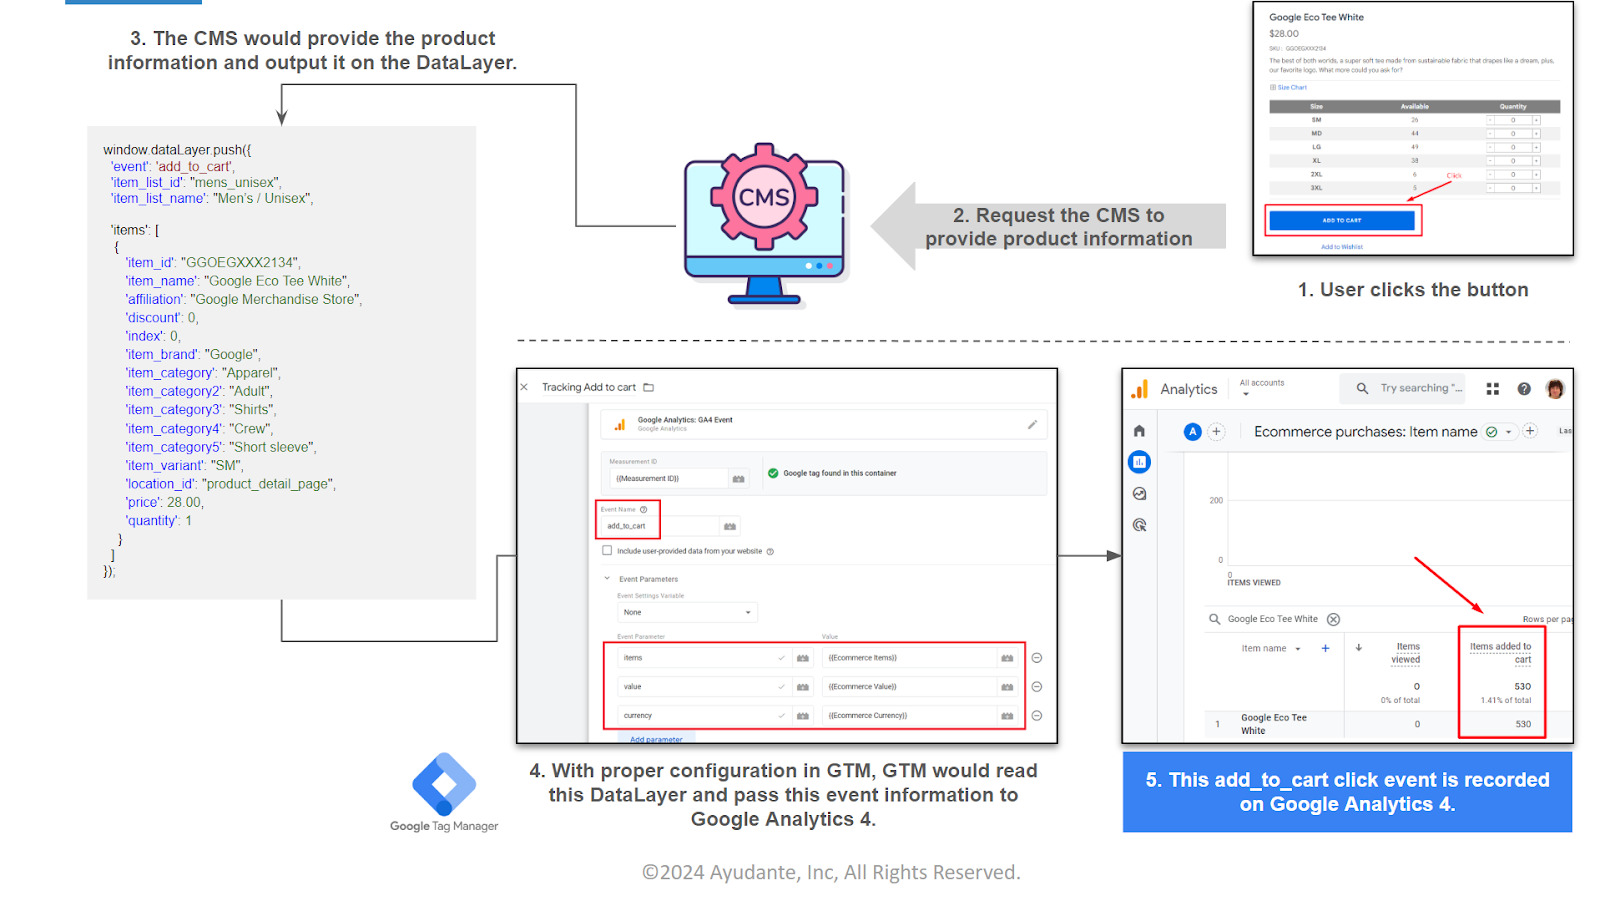The height and width of the screenshot is (901, 1600).
Task: Click the Google Eco Tee White product title
Action: point(1316,17)
